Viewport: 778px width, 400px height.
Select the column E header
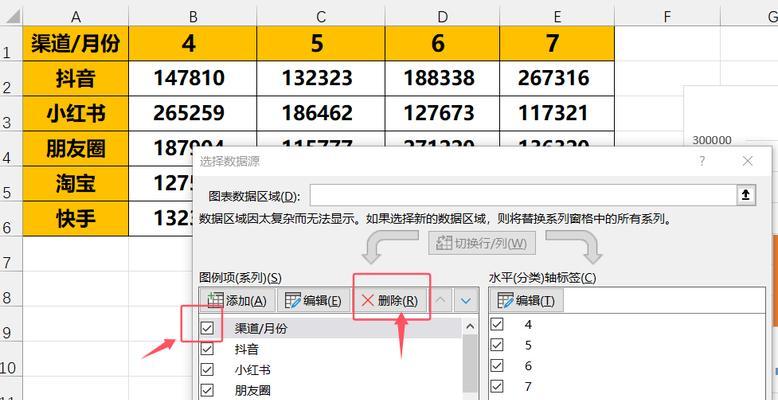(x=557, y=17)
